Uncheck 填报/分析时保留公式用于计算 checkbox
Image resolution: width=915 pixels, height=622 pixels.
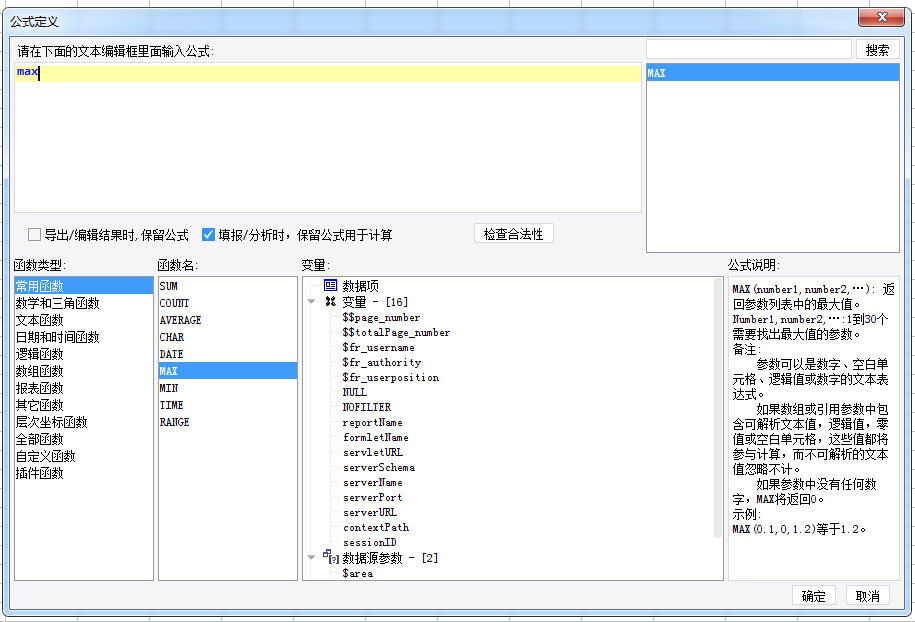[208, 235]
